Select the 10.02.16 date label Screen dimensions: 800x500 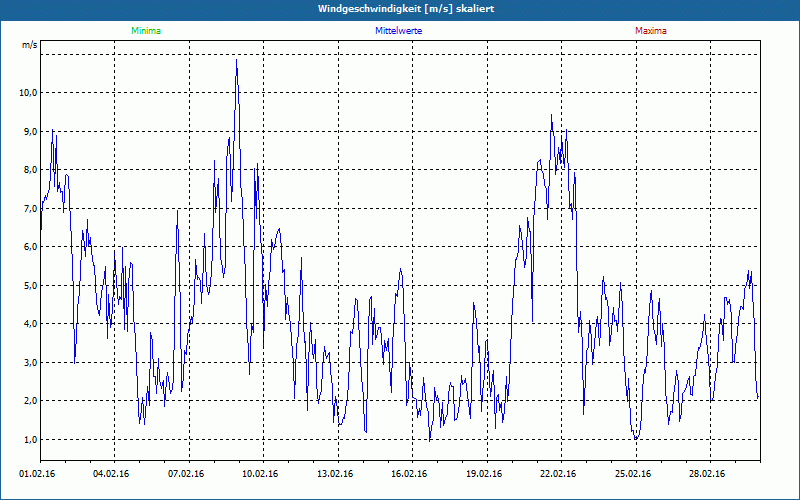pyautogui.click(x=260, y=474)
